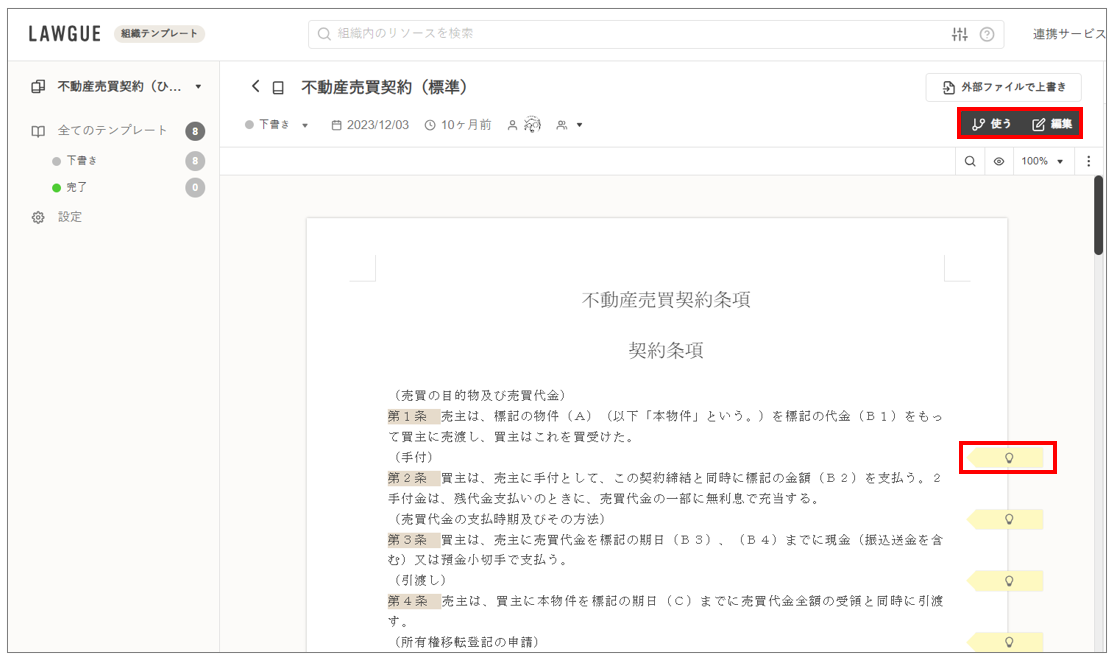Open the 100% zoom level dropdown

[x=1042, y=161]
